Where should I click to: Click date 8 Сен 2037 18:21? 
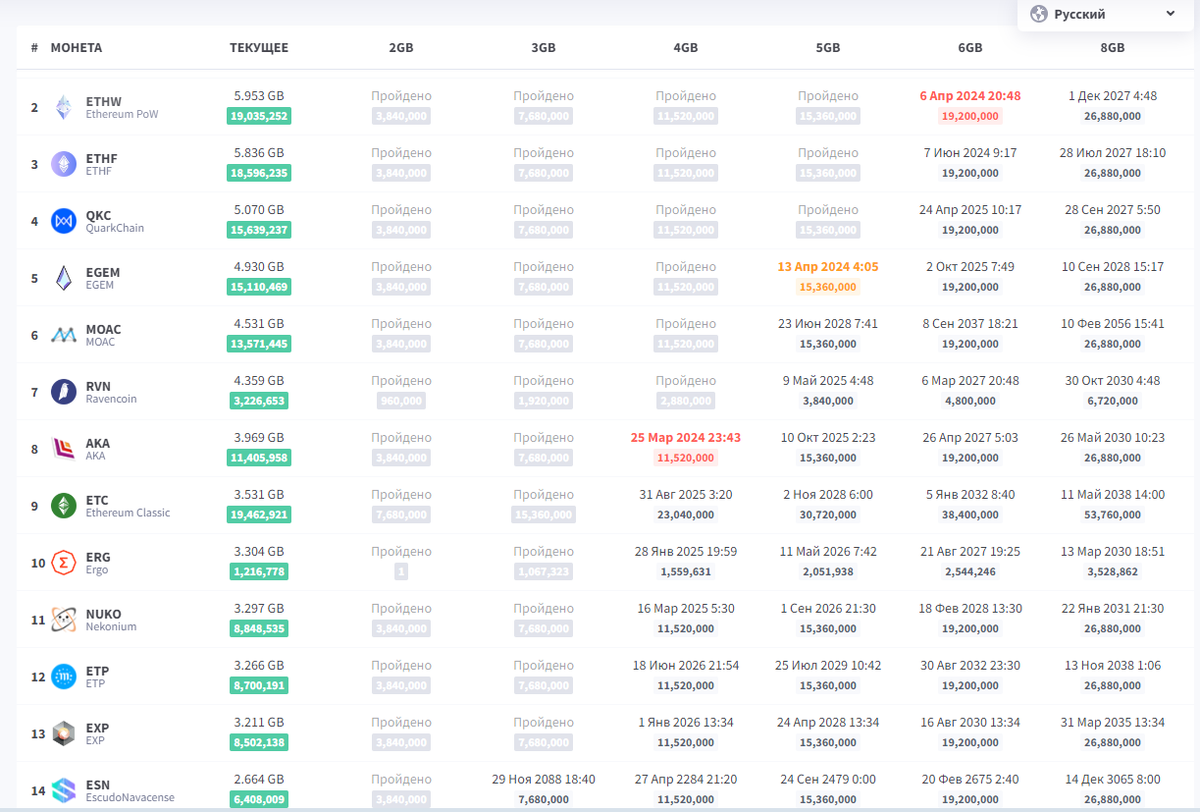(970, 324)
